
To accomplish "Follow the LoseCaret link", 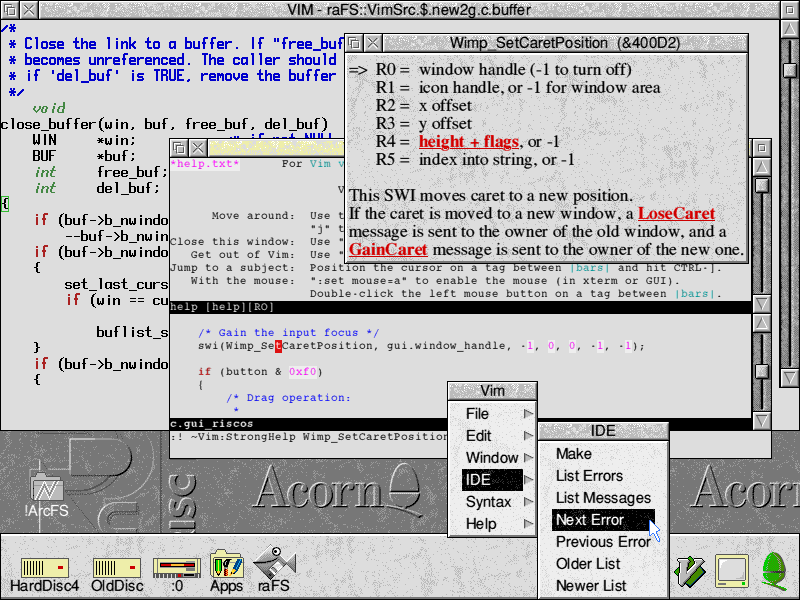I will point(676,214).
